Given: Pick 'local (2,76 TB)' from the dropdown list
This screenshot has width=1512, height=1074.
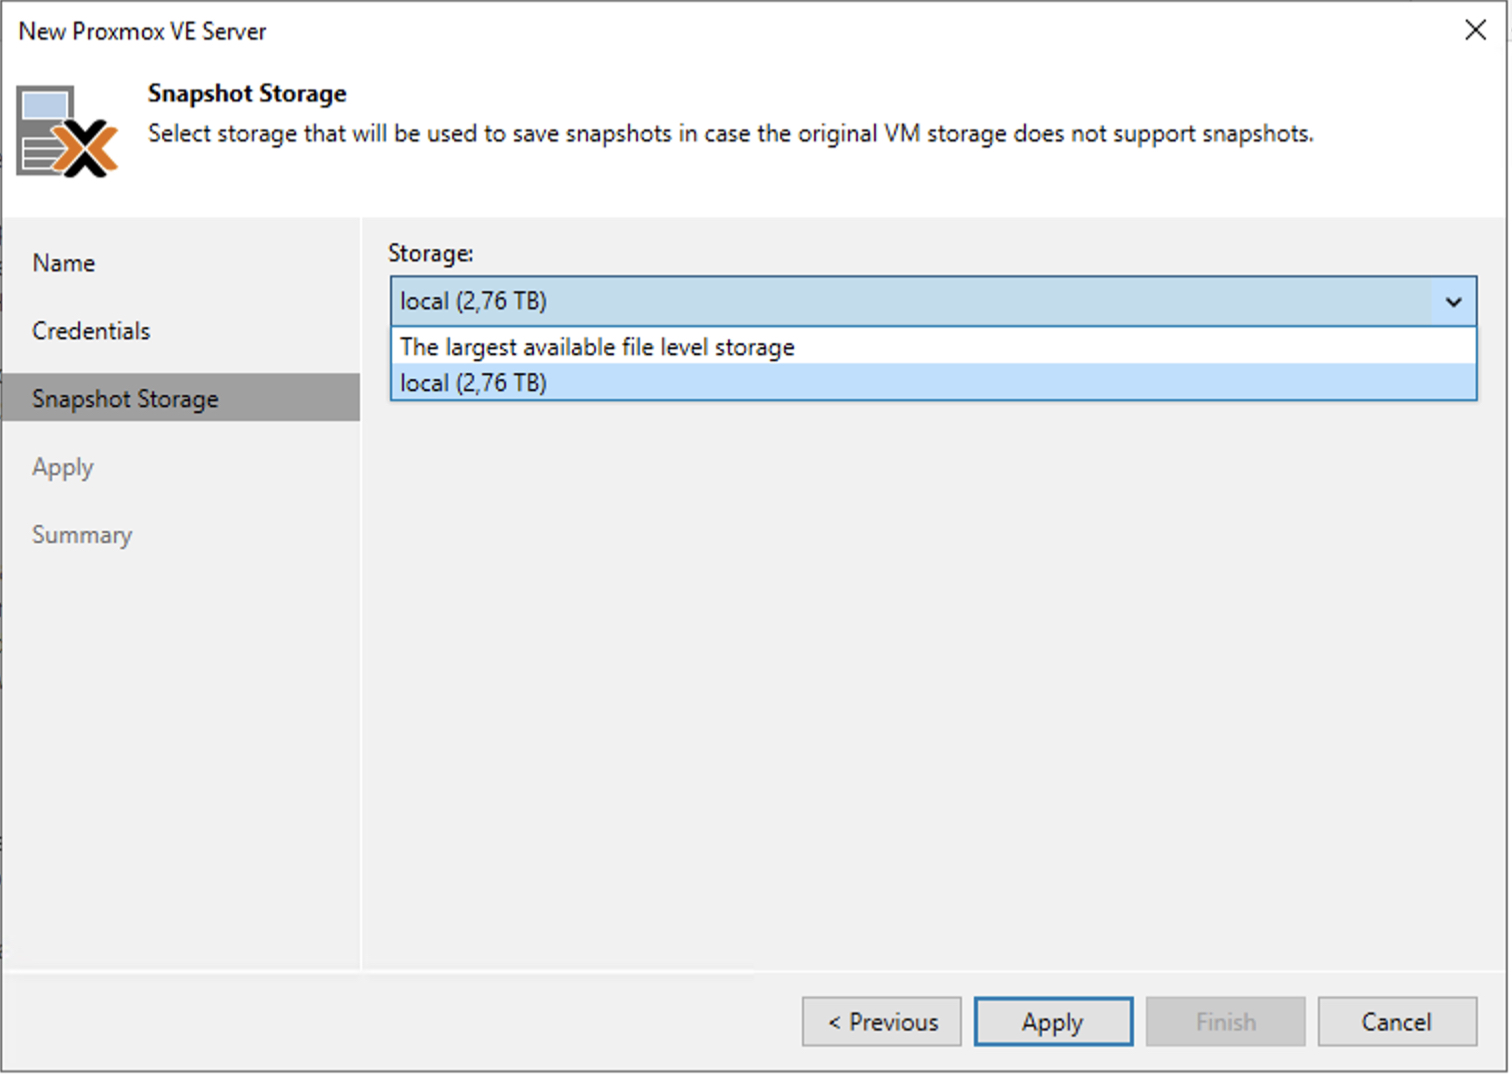Looking at the screenshot, I should tap(474, 383).
